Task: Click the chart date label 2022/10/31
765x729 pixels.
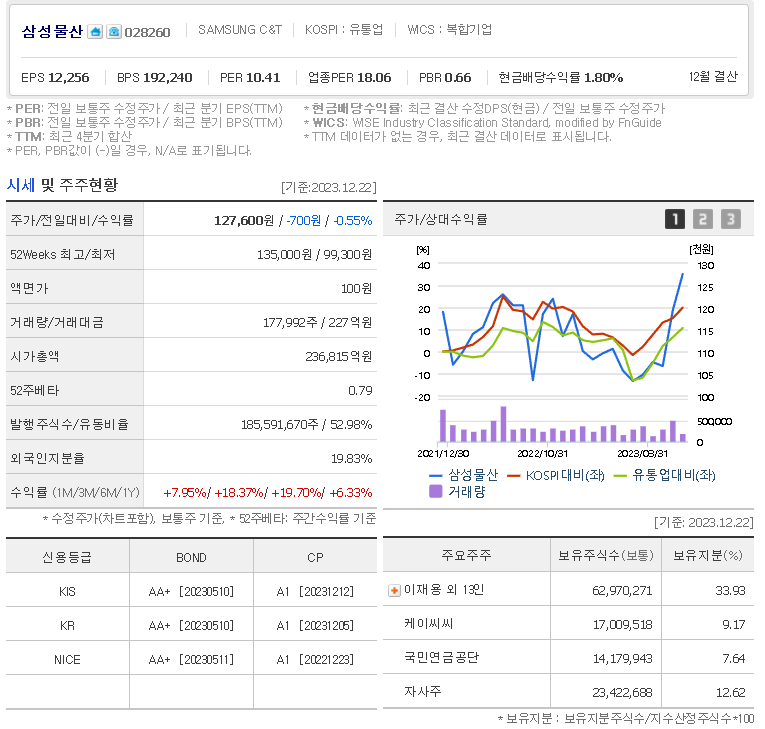Action: pyautogui.click(x=543, y=453)
